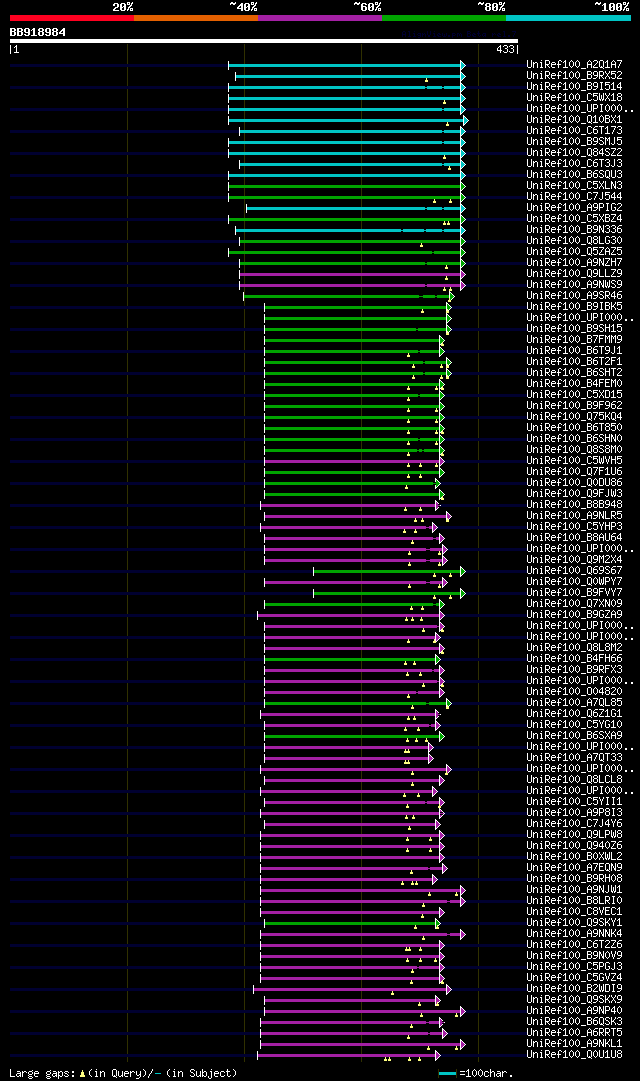Select entry UniRef100_A7QT33
640x1081 pixels.
click(x=574, y=758)
